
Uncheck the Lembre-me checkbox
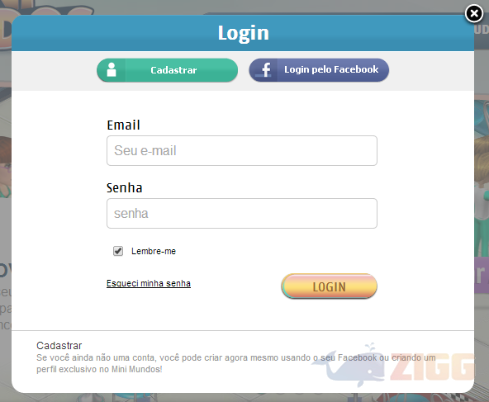pyautogui.click(x=118, y=251)
